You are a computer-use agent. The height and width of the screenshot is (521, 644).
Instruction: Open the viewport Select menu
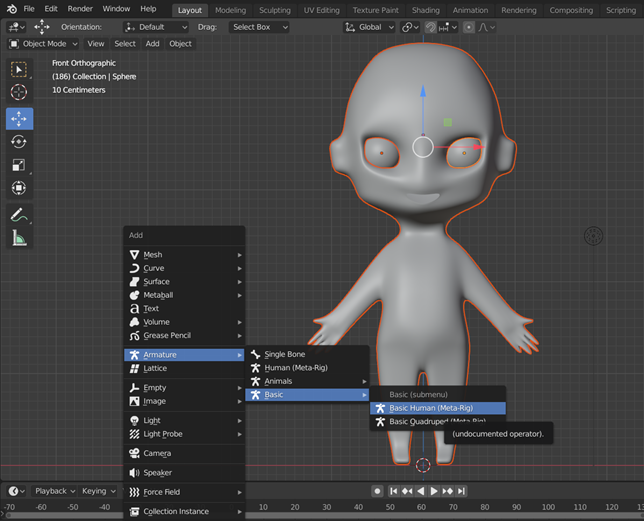125,44
